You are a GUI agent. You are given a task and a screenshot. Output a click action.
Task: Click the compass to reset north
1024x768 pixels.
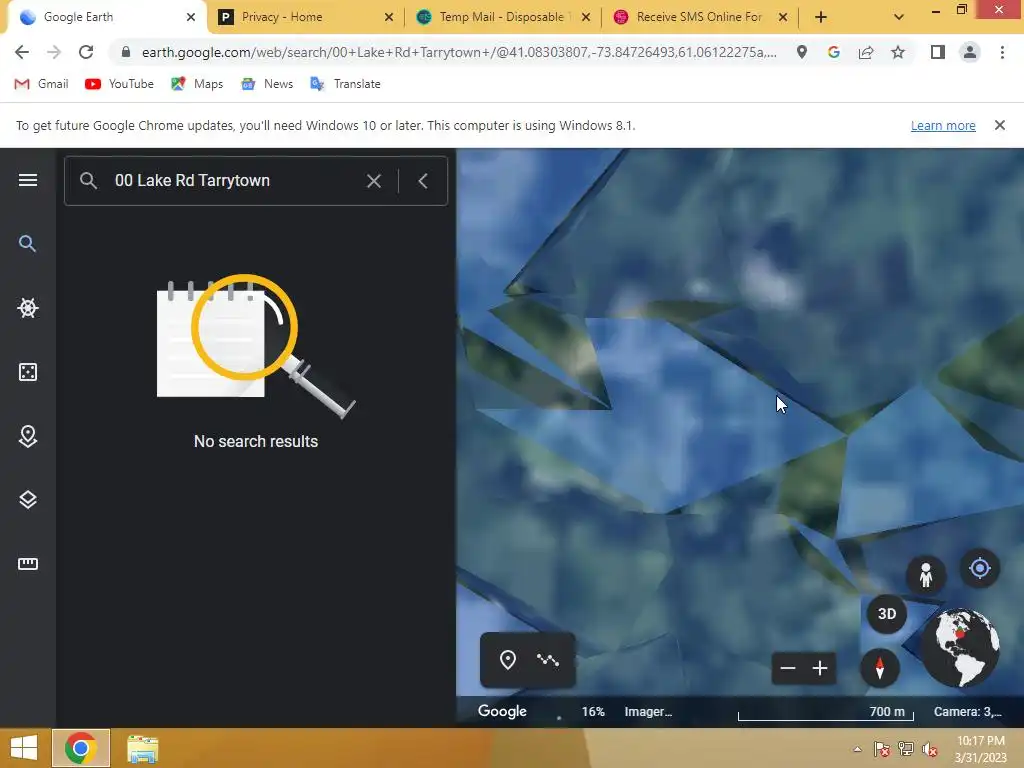point(880,668)
